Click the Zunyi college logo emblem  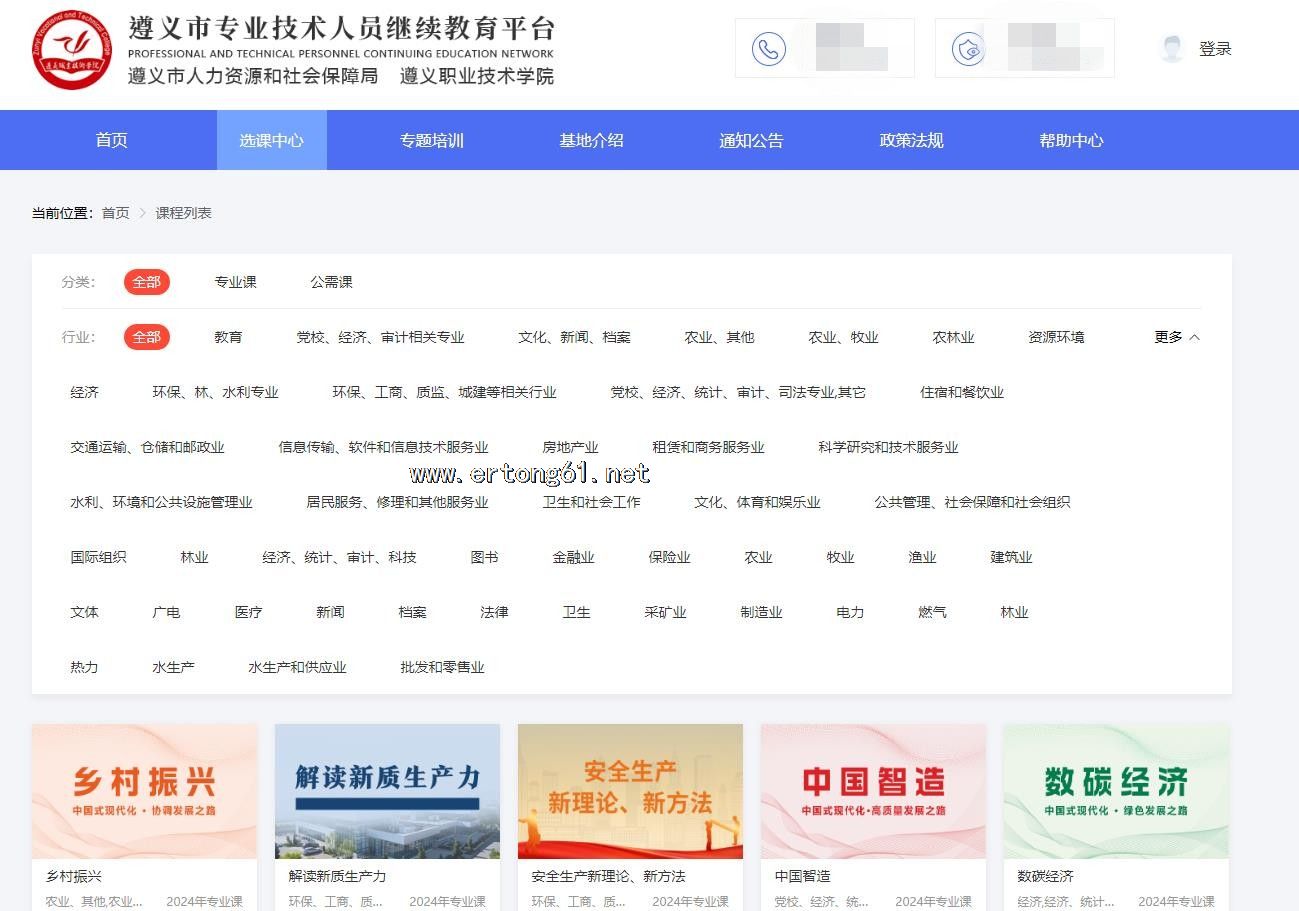point(71,50)
